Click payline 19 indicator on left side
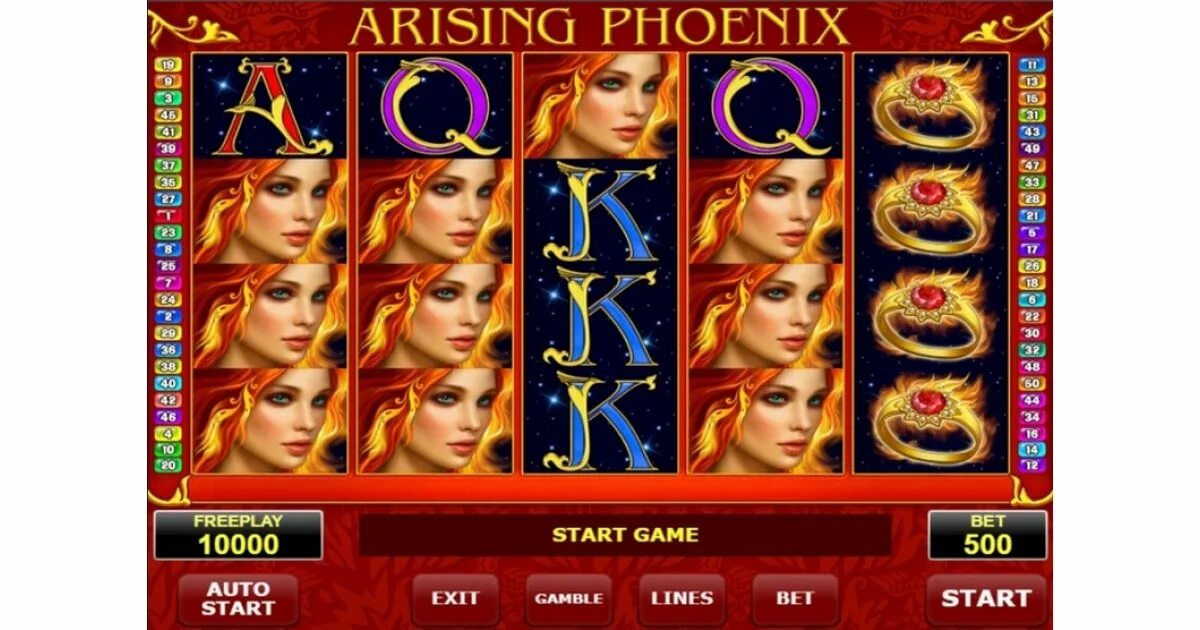The height and width of the screenshot is (630, 1200). [x=168, y=65]
